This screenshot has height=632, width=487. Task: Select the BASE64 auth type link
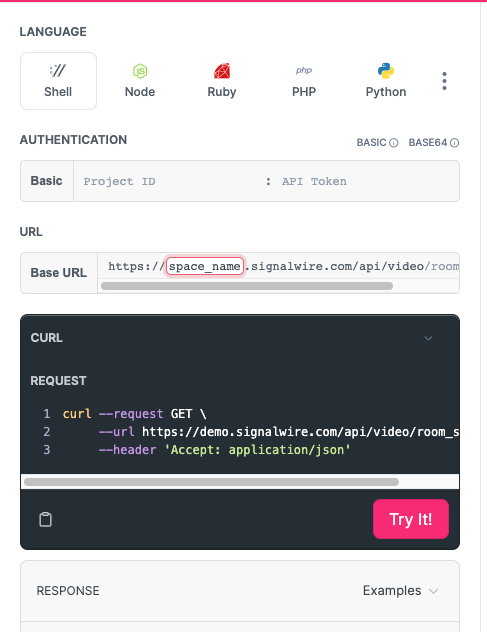(428, 143)
